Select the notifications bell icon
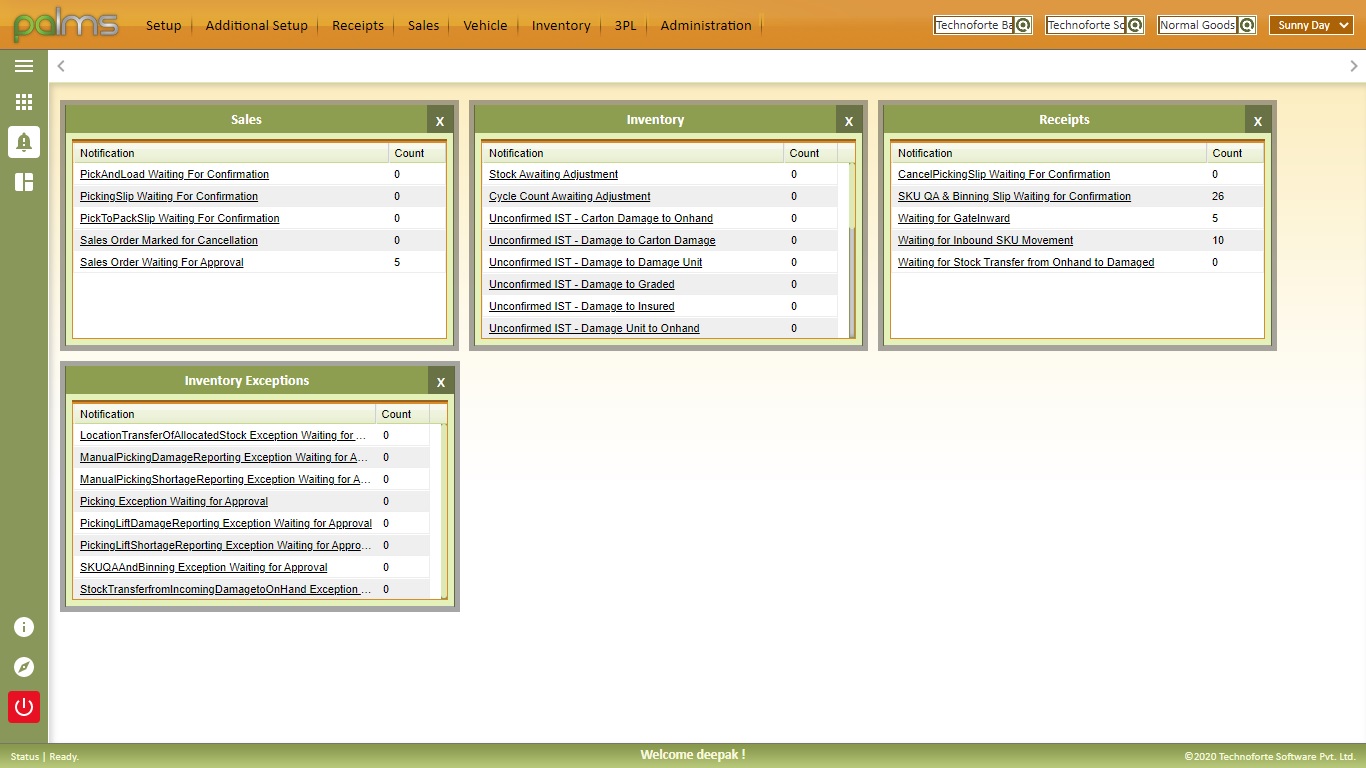 click(24, 142)
